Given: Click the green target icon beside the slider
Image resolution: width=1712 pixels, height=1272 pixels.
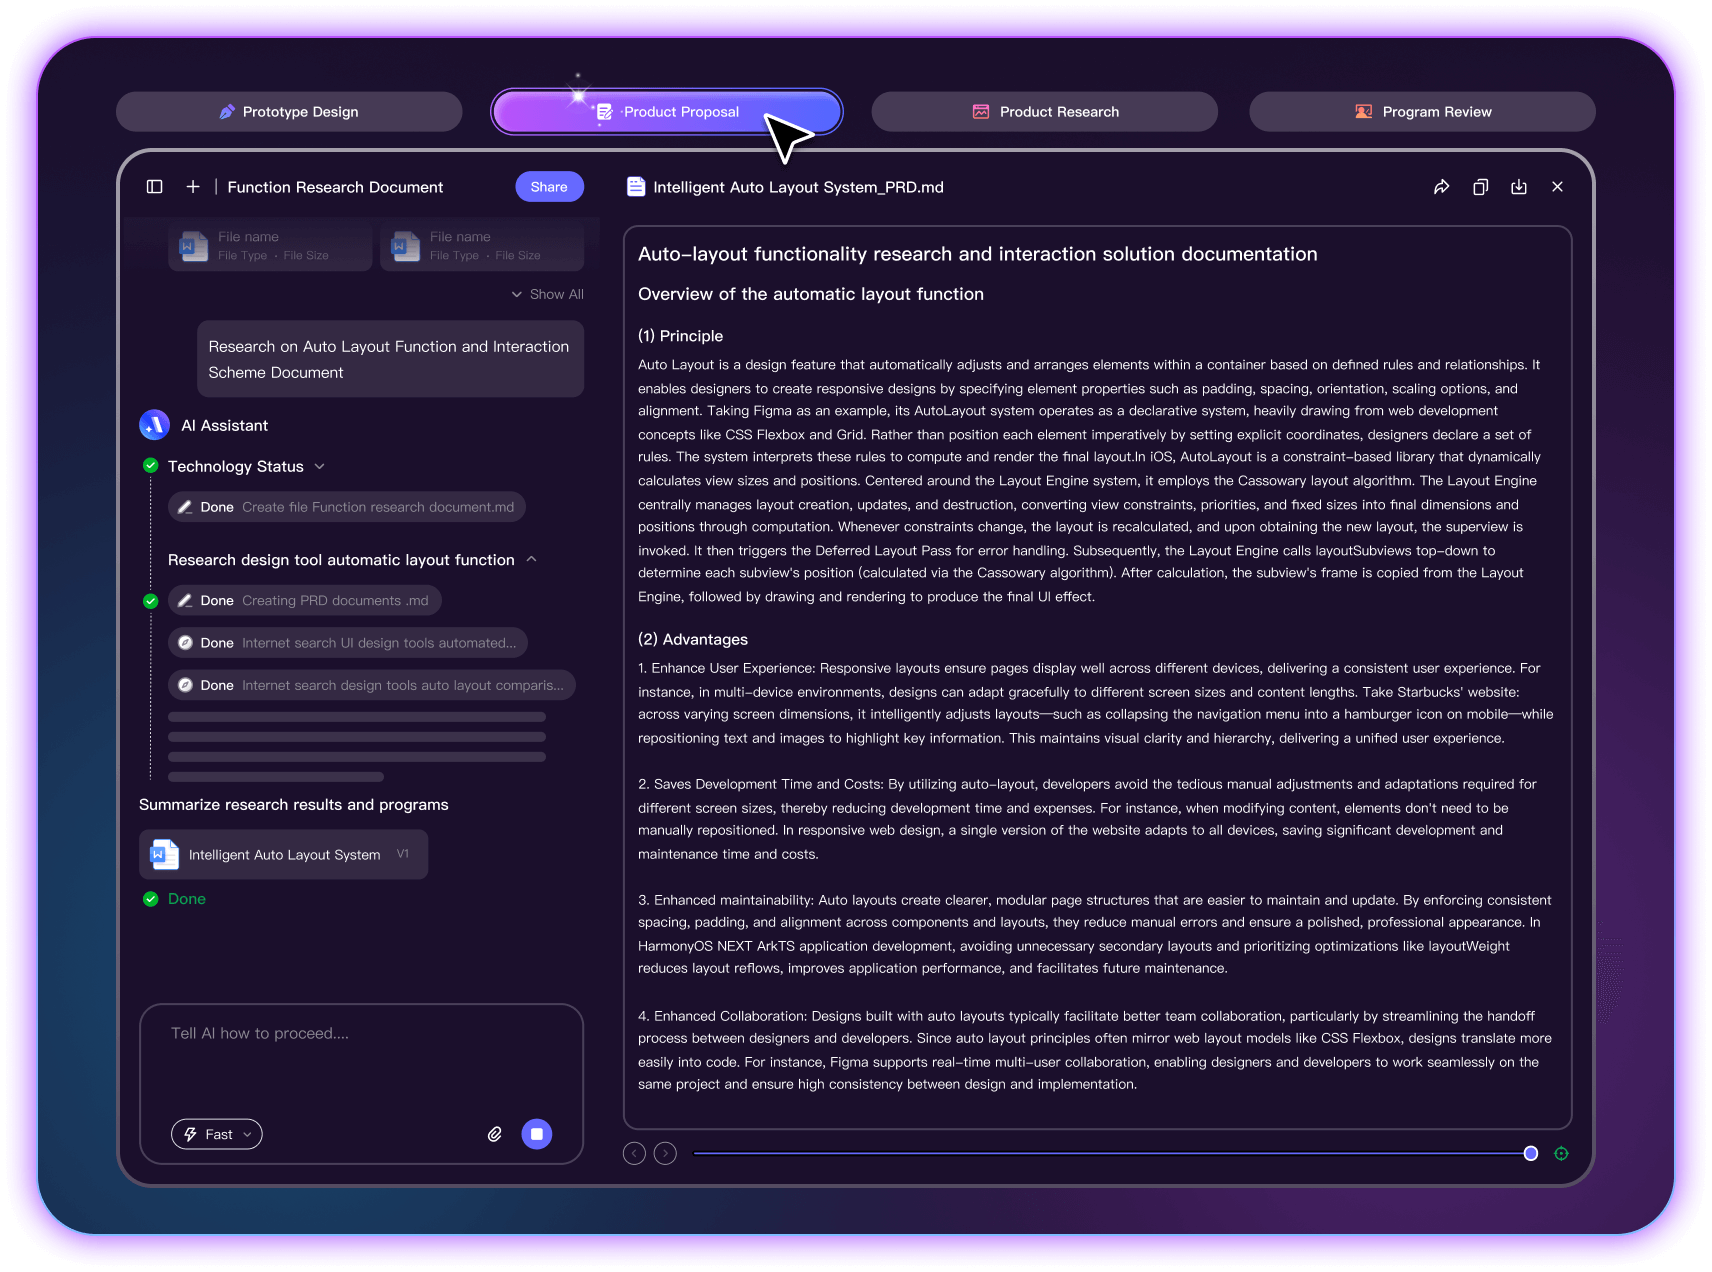Looking at the screenshot, I should (x=1561, y=1154).
